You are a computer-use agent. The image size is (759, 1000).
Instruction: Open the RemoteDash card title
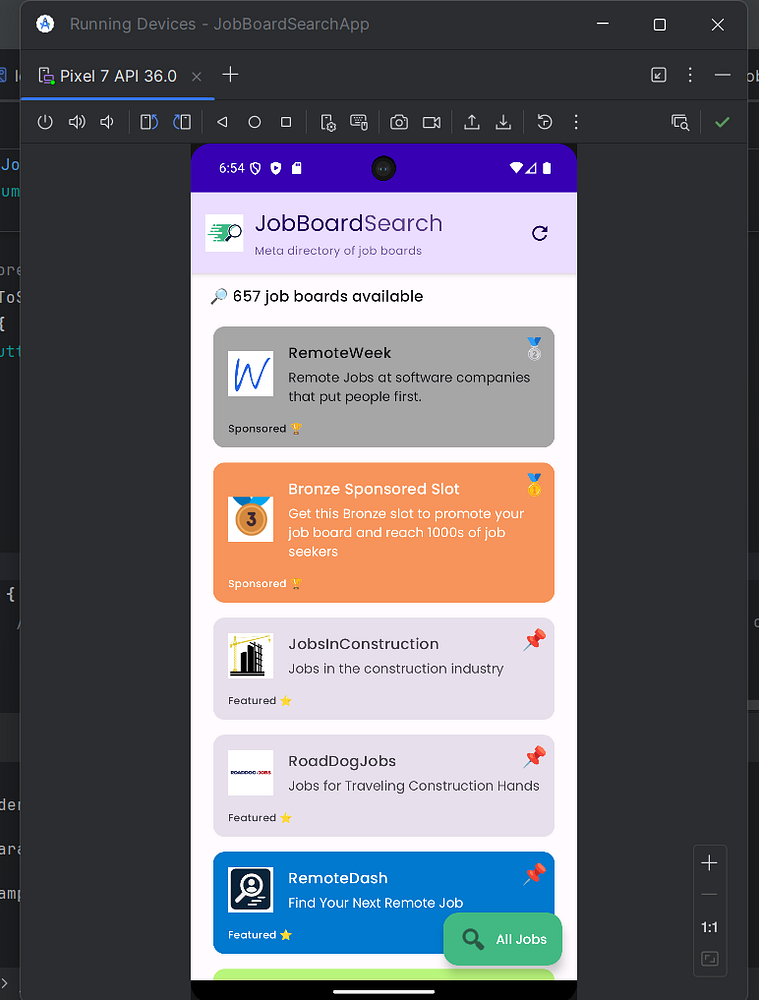tap(337, 878)
